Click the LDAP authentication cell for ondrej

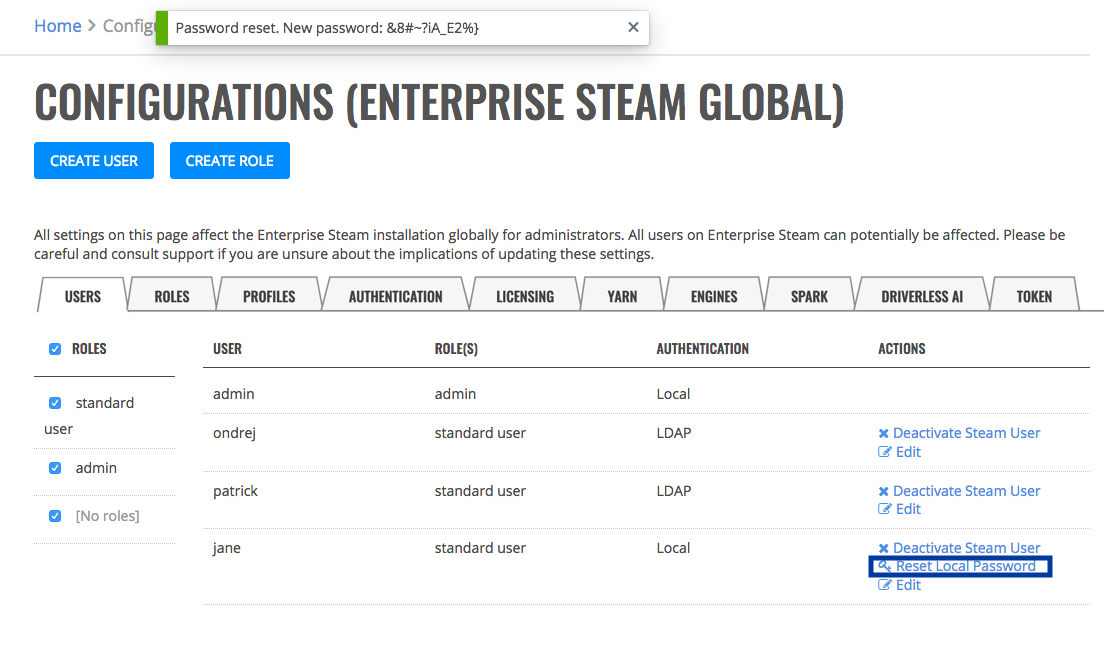click(674, 433)
